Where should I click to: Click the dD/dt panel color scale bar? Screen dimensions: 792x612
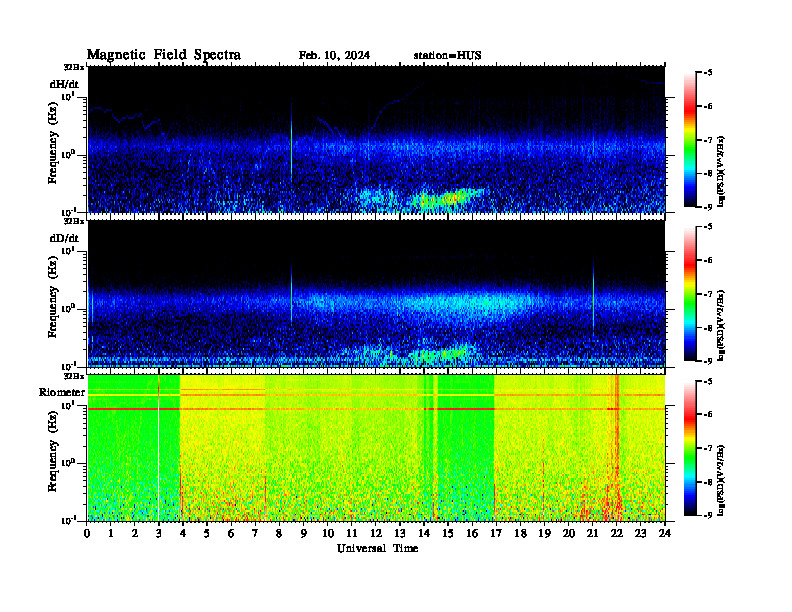pyautogui.click(x=690, y=294)
